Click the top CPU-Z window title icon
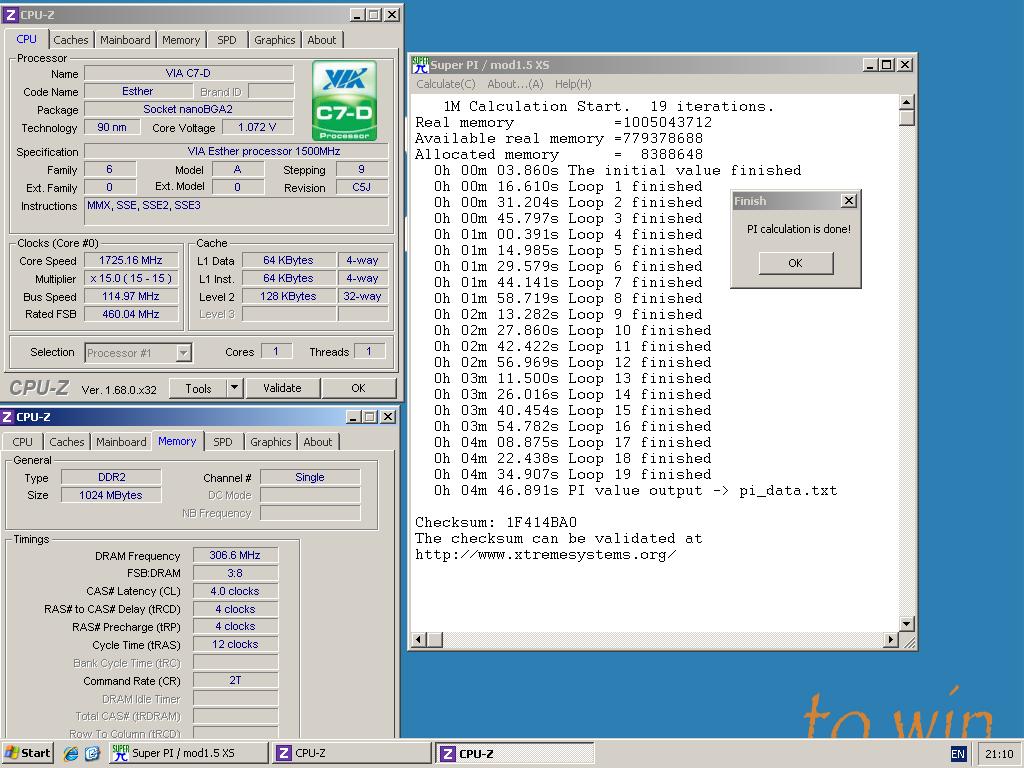The height and width of the screenshot is (768, 1024). [x=10, y=14]
